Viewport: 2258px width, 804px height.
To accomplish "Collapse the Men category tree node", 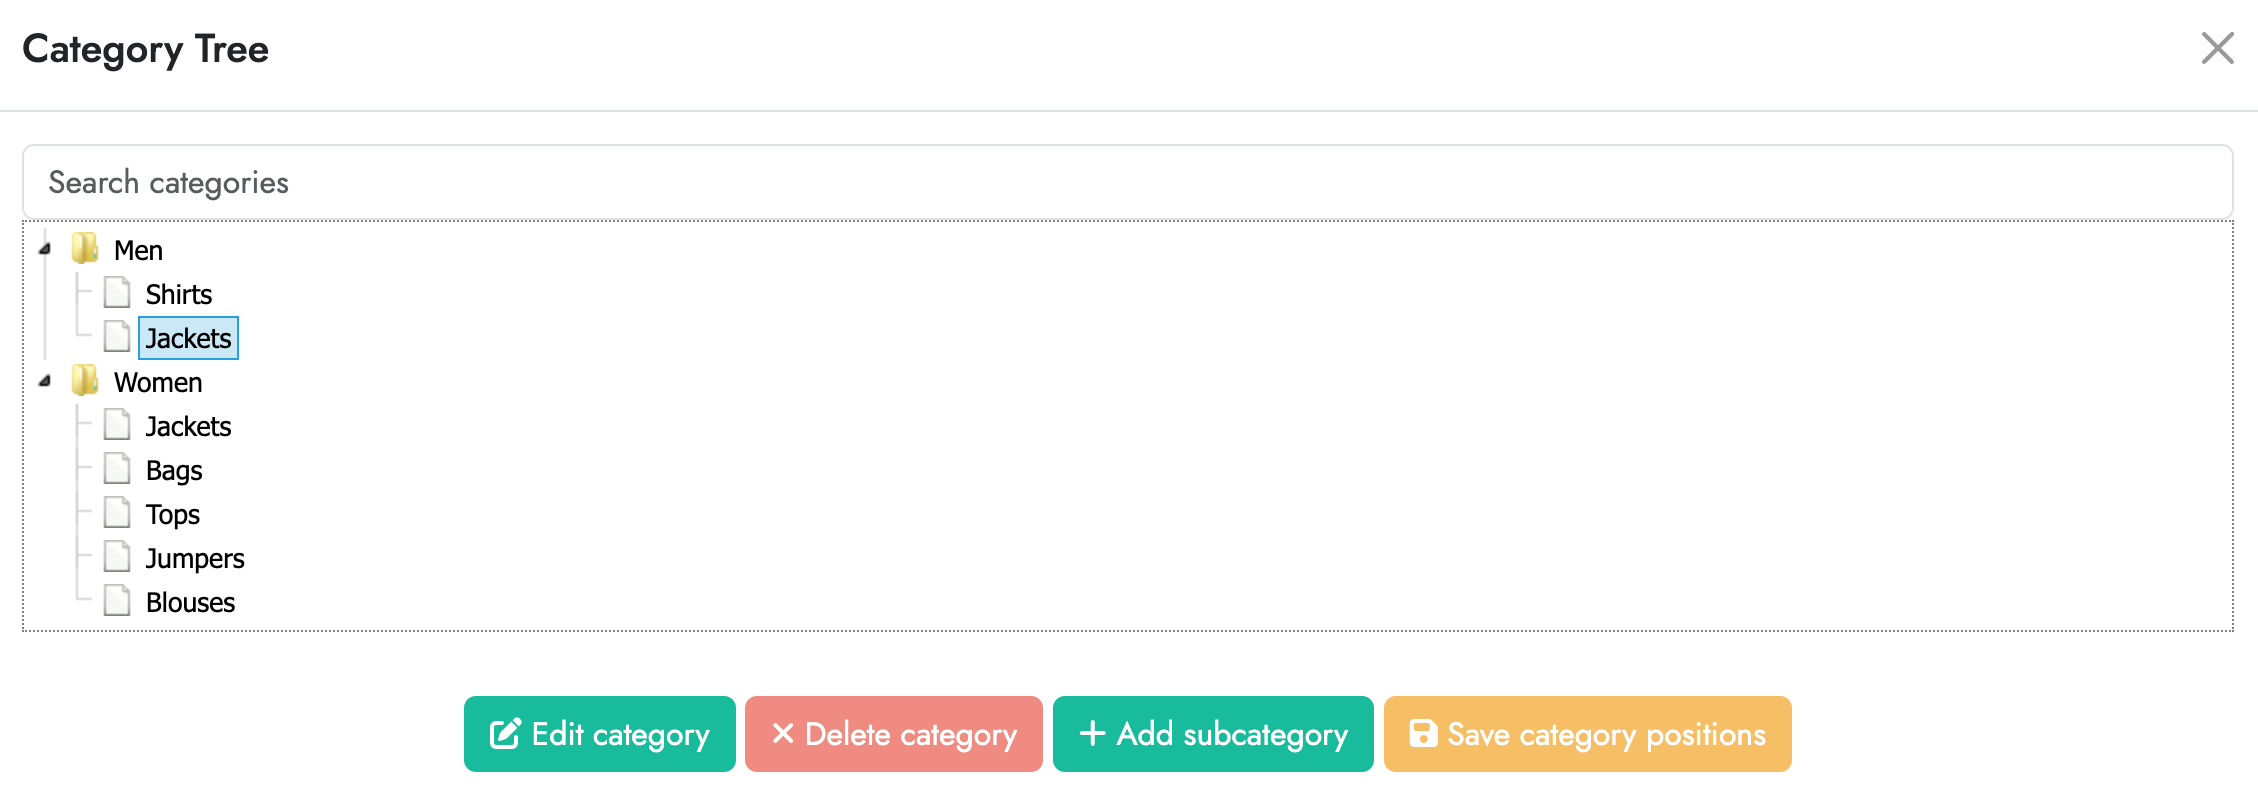I will [42, 249].
